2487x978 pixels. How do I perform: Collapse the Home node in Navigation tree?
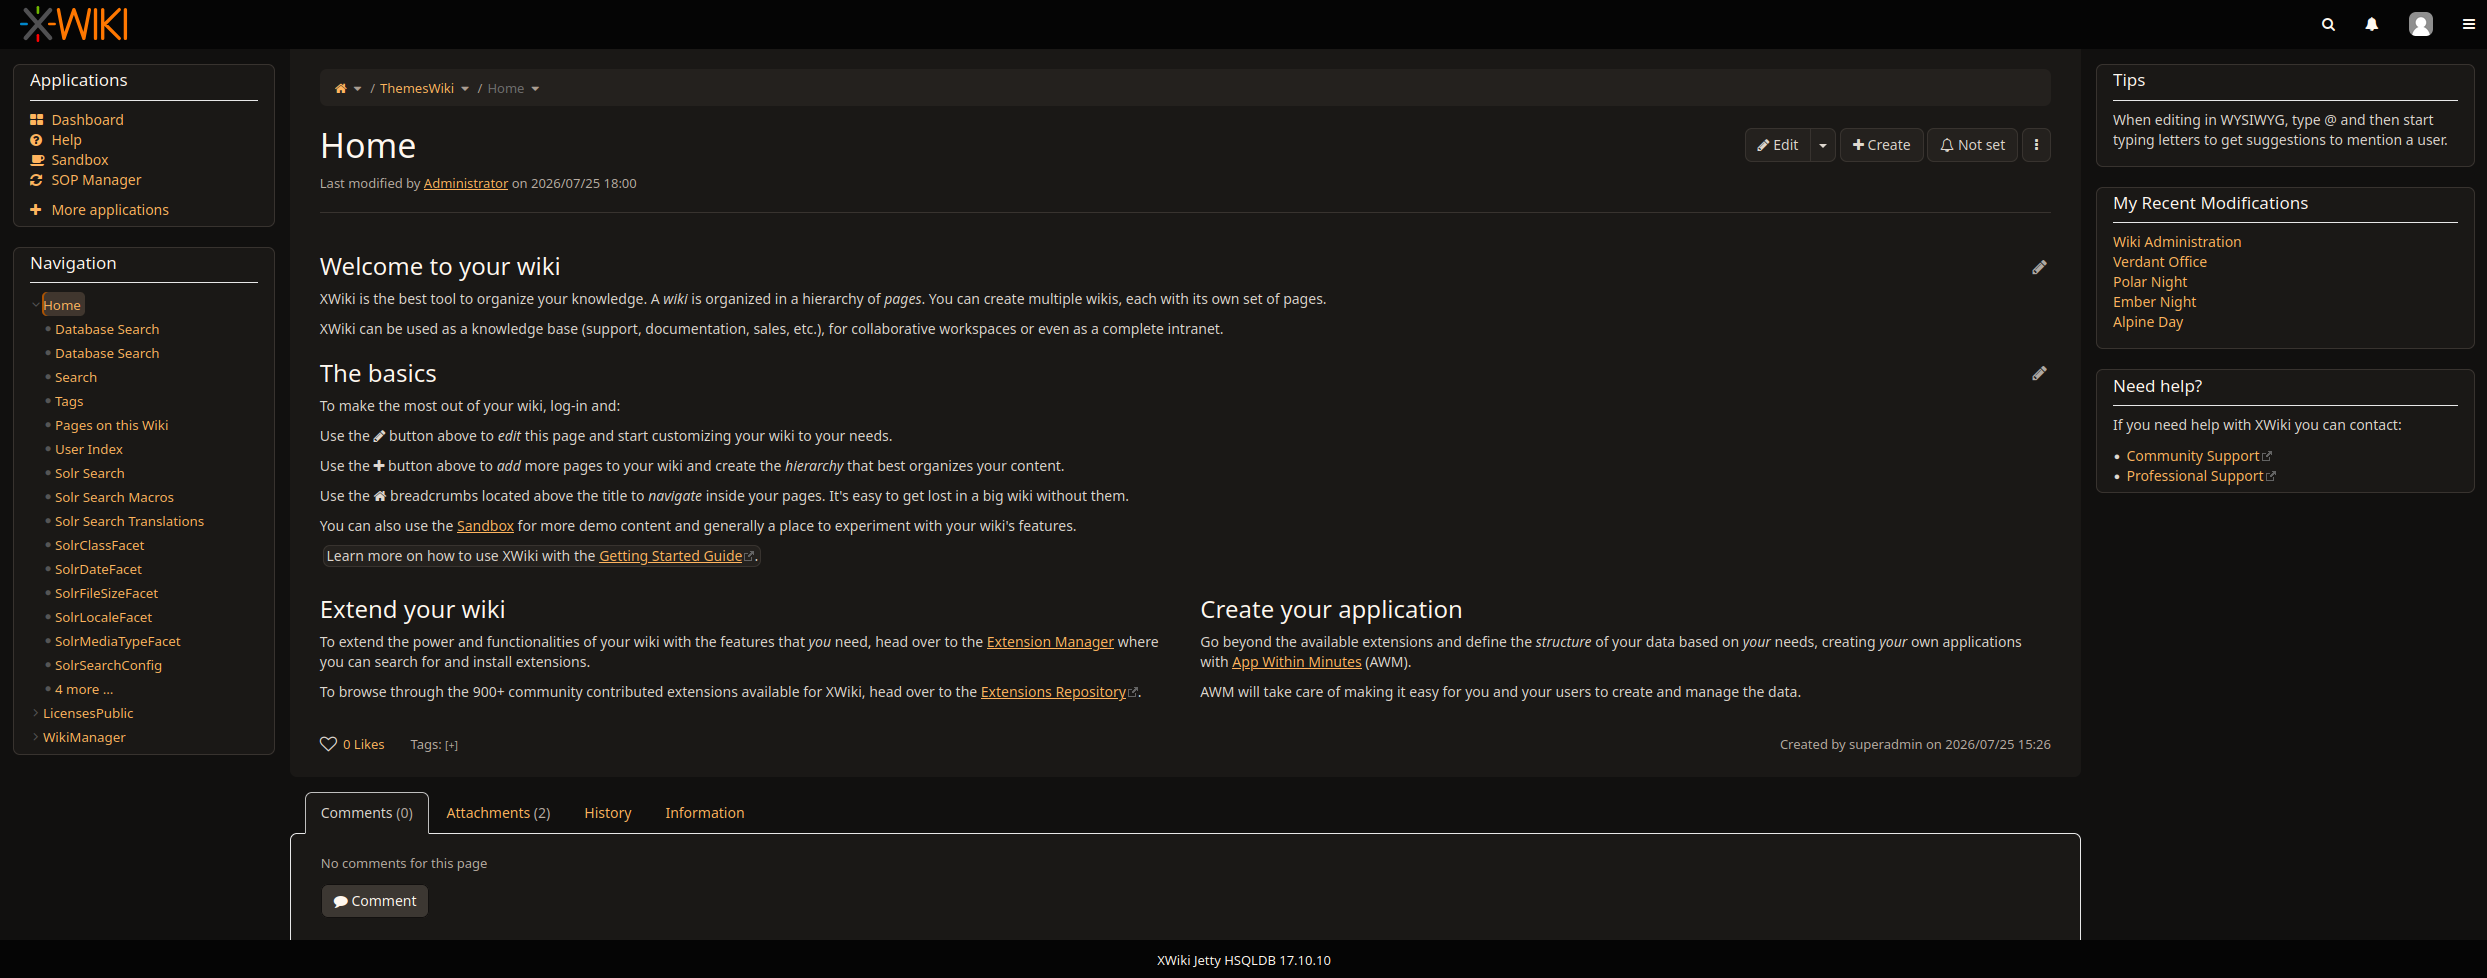coord(36,305)
